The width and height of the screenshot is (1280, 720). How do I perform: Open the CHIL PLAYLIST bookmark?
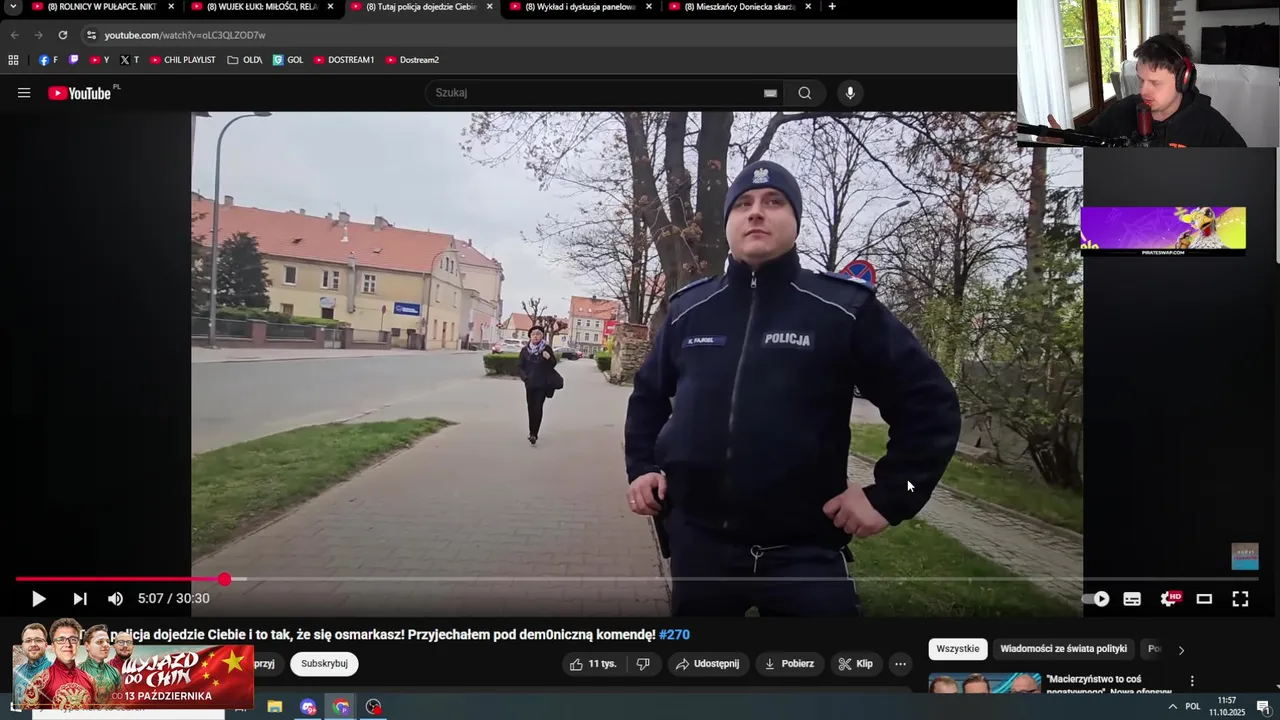[x=183, y=60]
